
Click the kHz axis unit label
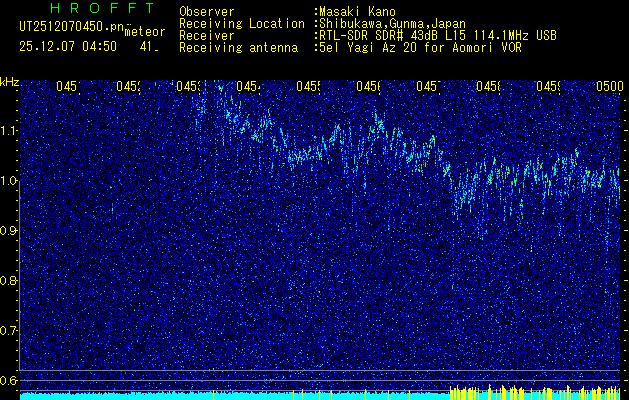(10, 82)
